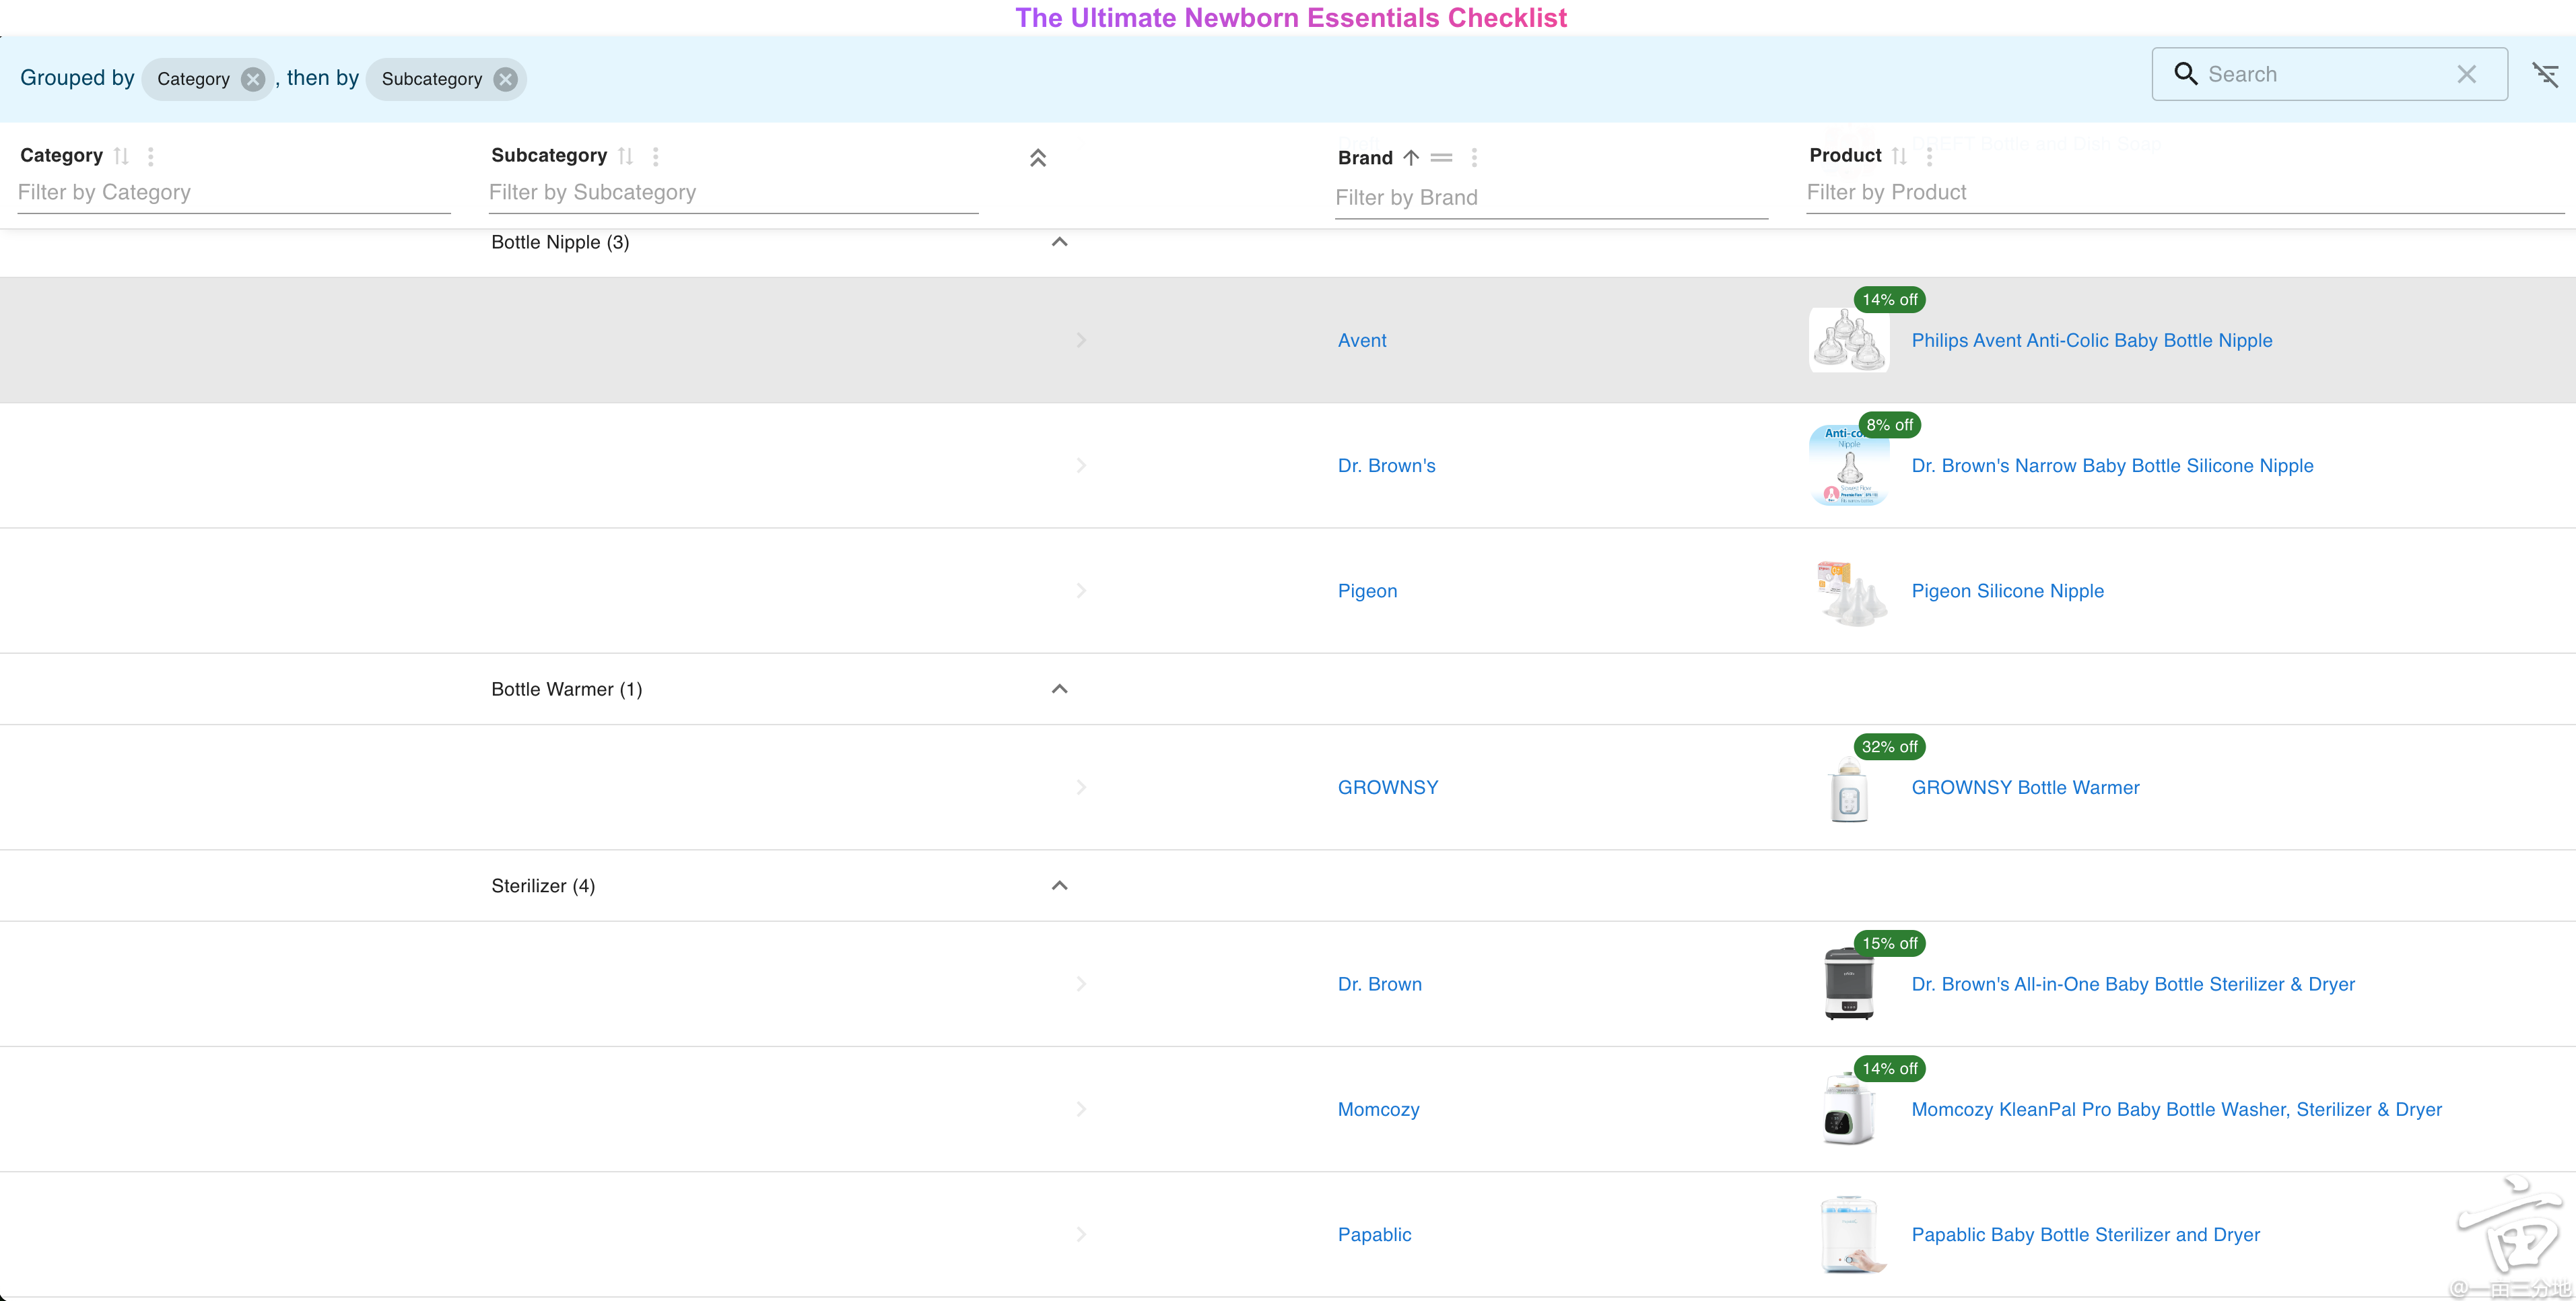Open Momcozy KleanPal Pro product link
The image size is (2576, 1301).
[x=2176, y=1109]
